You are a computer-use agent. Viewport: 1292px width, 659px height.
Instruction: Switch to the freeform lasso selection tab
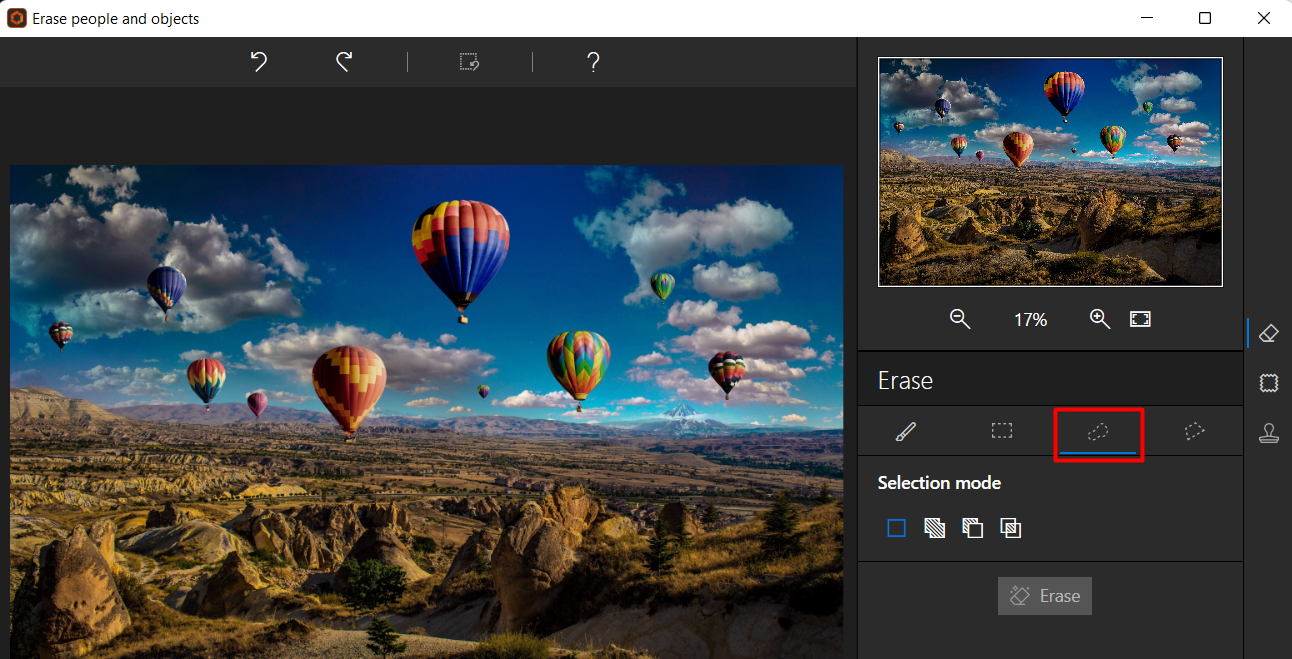click(1098, 431)
